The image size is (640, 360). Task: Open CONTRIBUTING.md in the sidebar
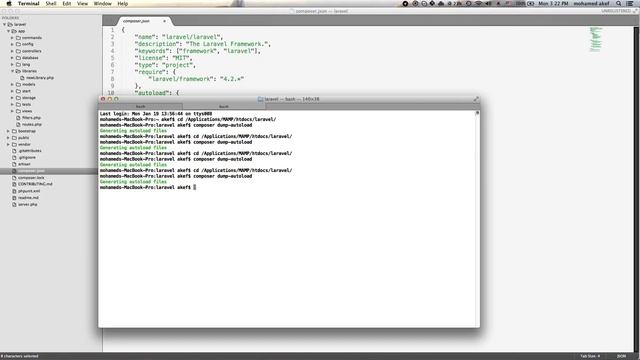click(35, 184)
